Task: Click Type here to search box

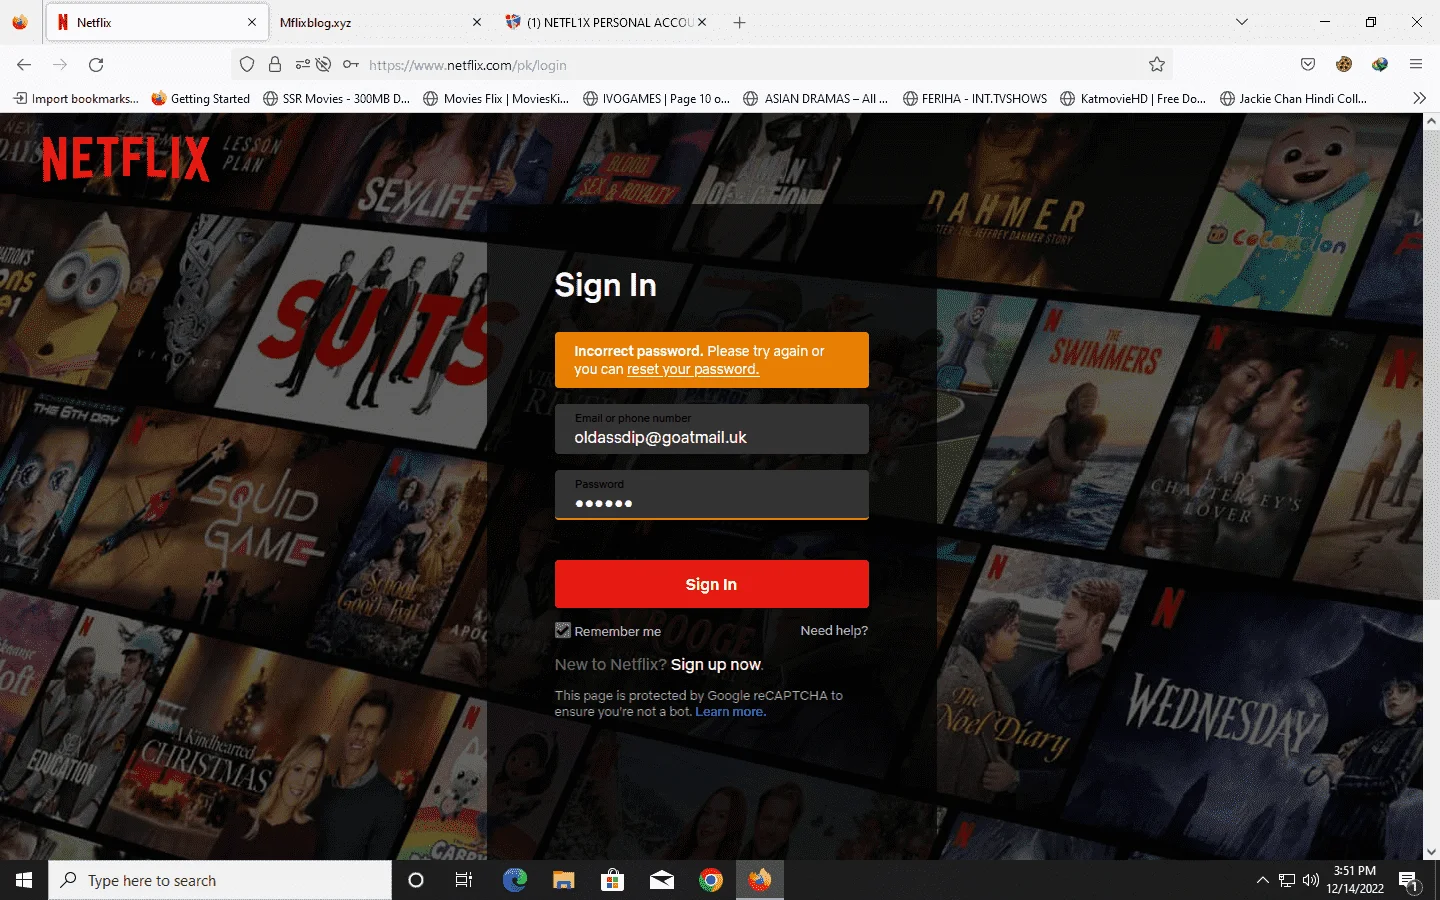Action: (x=220, y=880)
